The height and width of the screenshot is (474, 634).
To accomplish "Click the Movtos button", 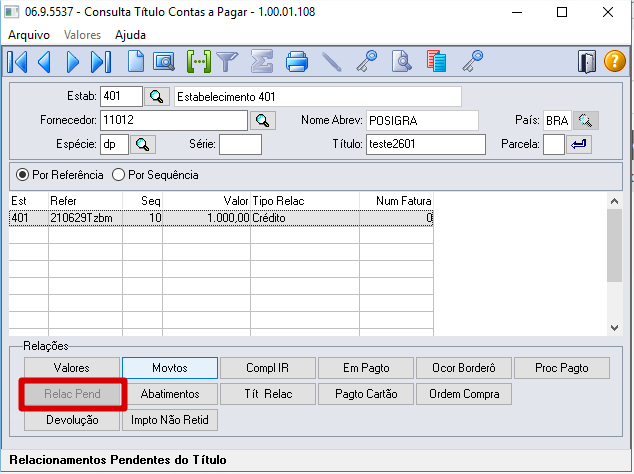I will [170, 368].
